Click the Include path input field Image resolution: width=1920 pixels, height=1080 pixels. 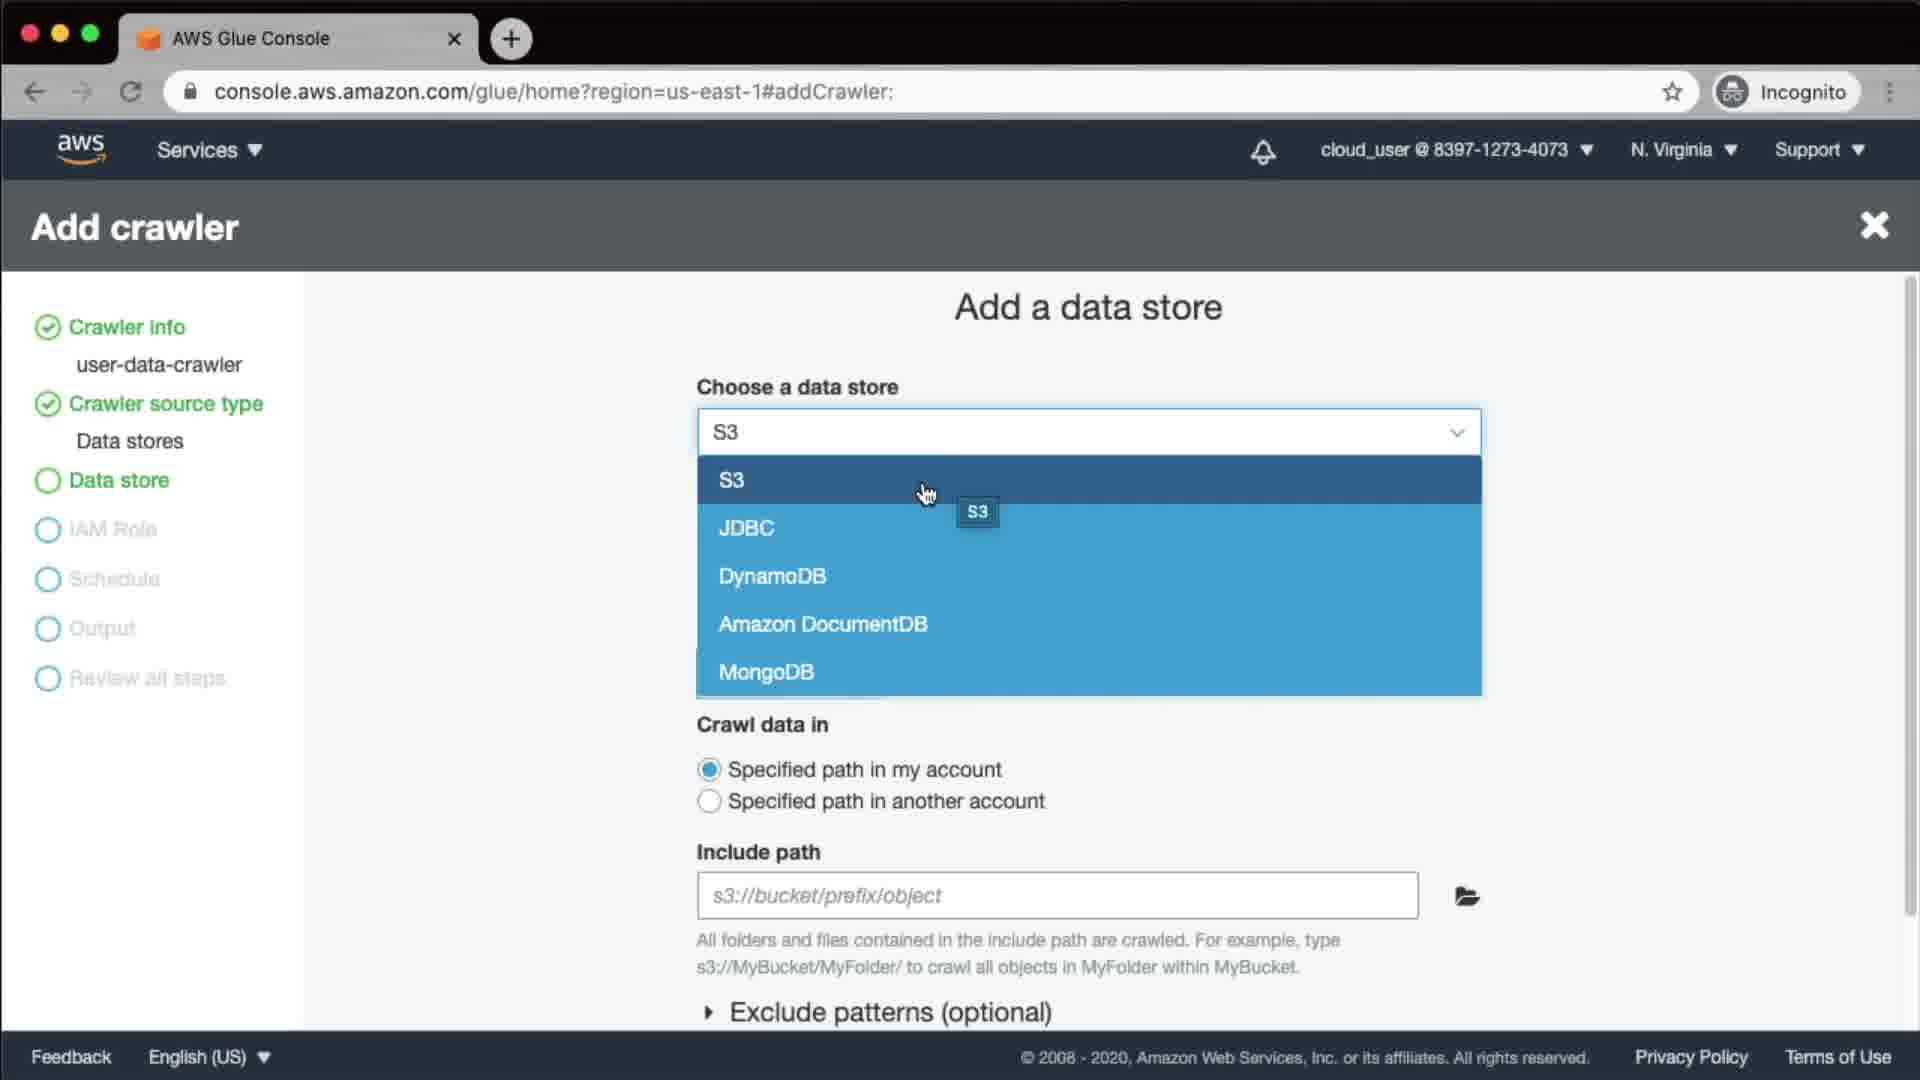pyautogui.click(x=1056, y=896)
